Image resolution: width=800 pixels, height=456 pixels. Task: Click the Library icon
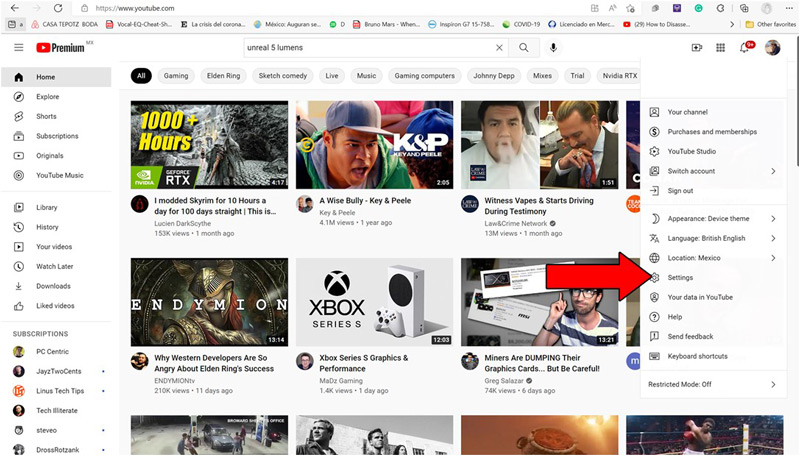[19, 207]
